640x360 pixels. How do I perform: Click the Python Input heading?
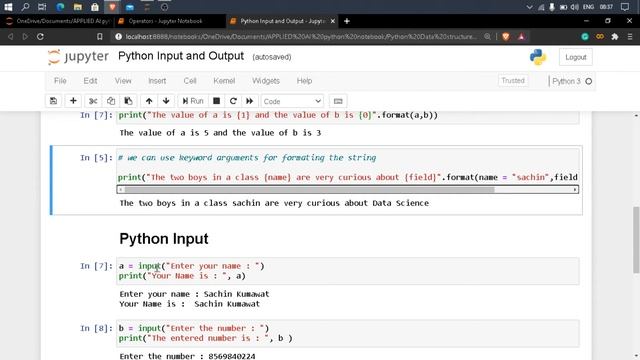[164, 239]
